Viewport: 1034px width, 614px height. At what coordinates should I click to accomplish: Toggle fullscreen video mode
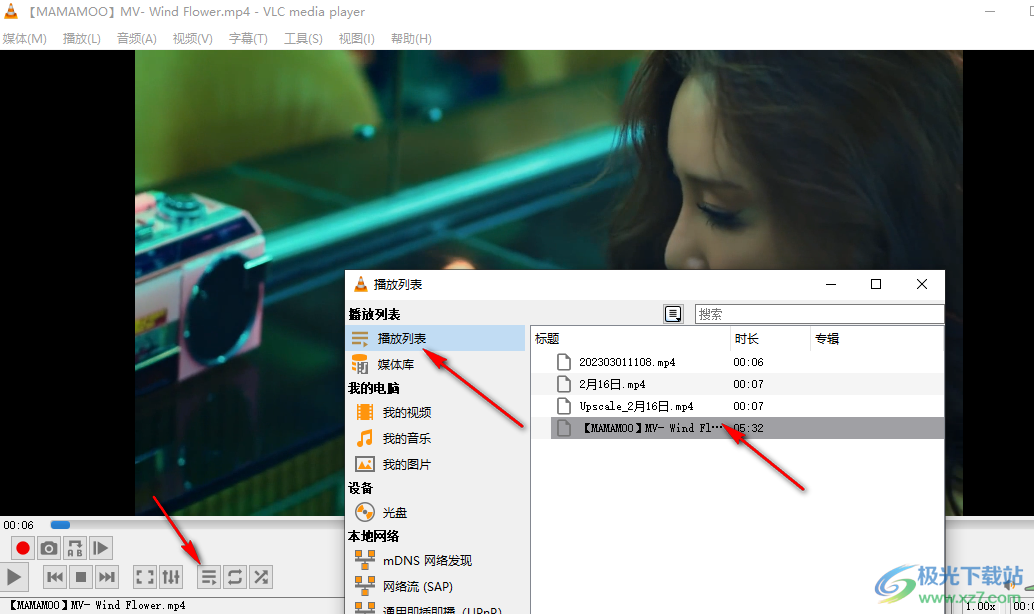point(144,577)
